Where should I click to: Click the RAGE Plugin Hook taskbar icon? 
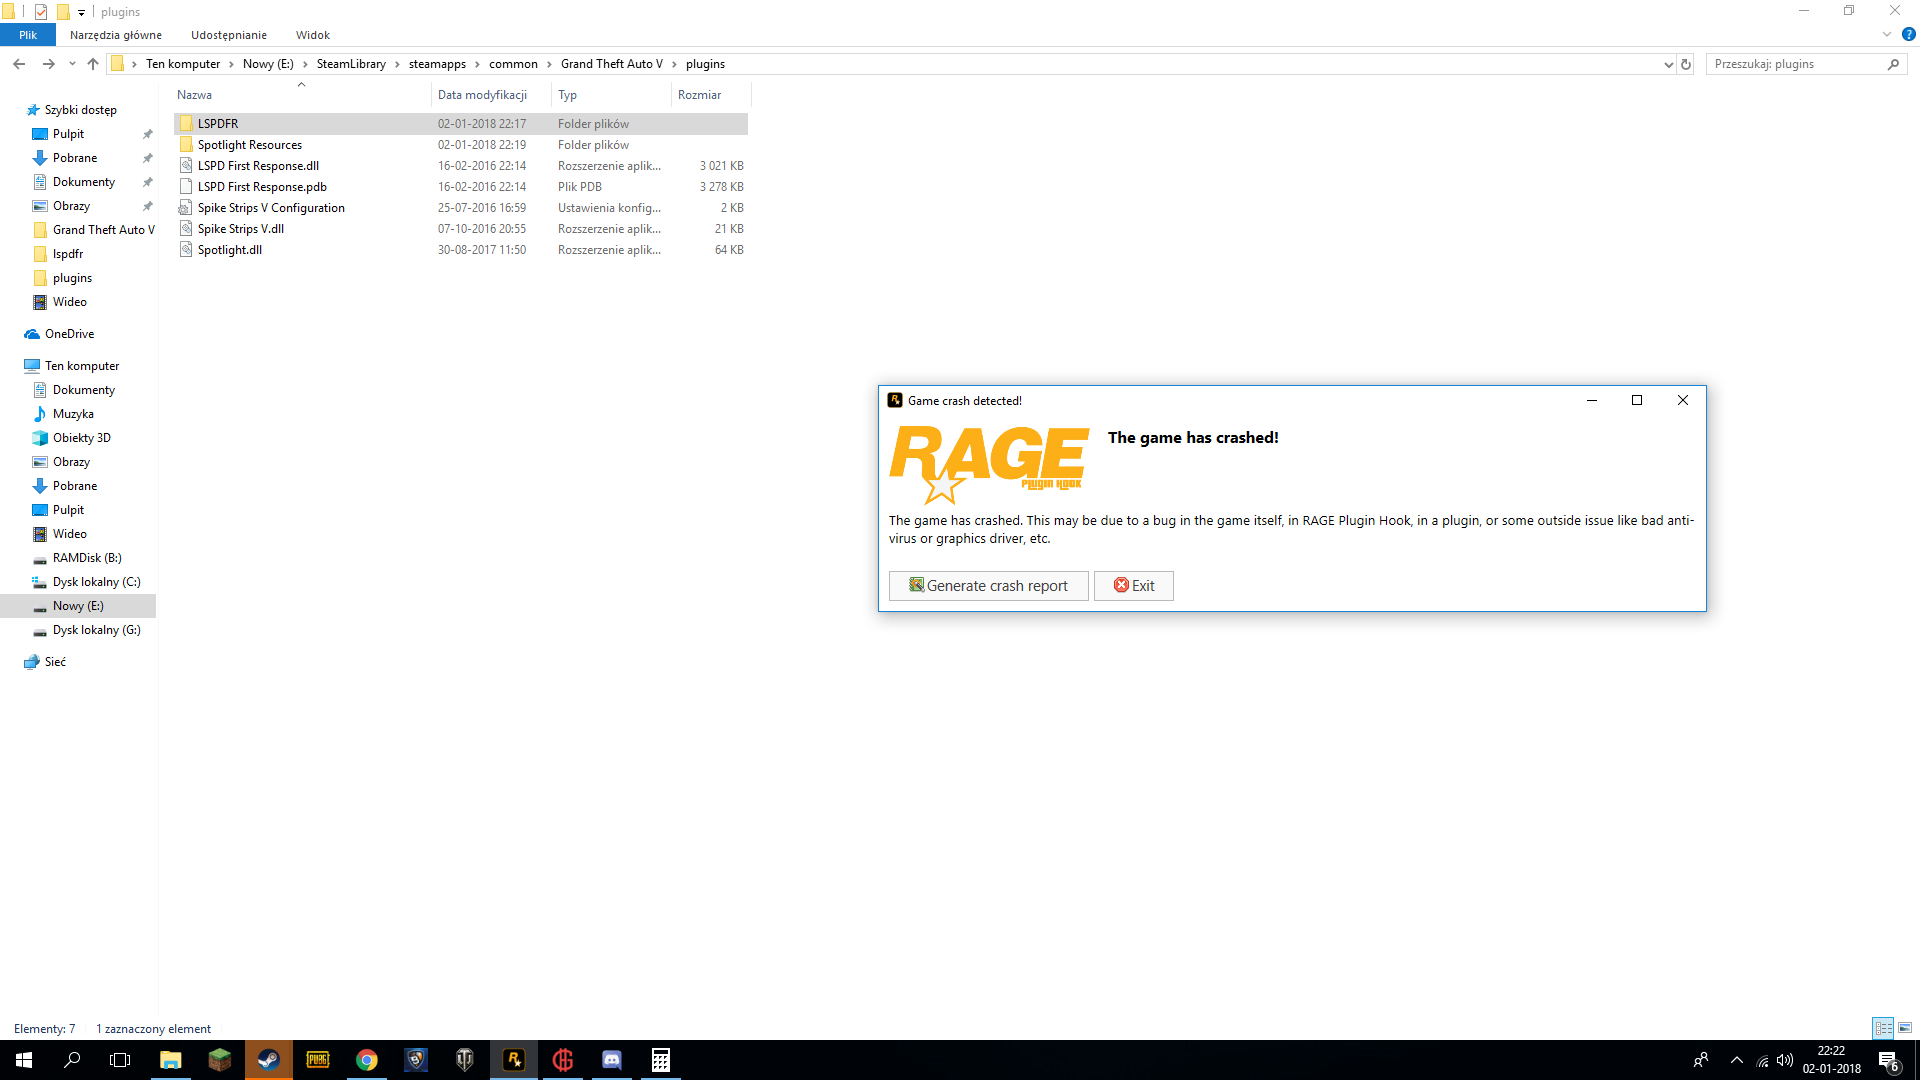(x=514, y=1060)
